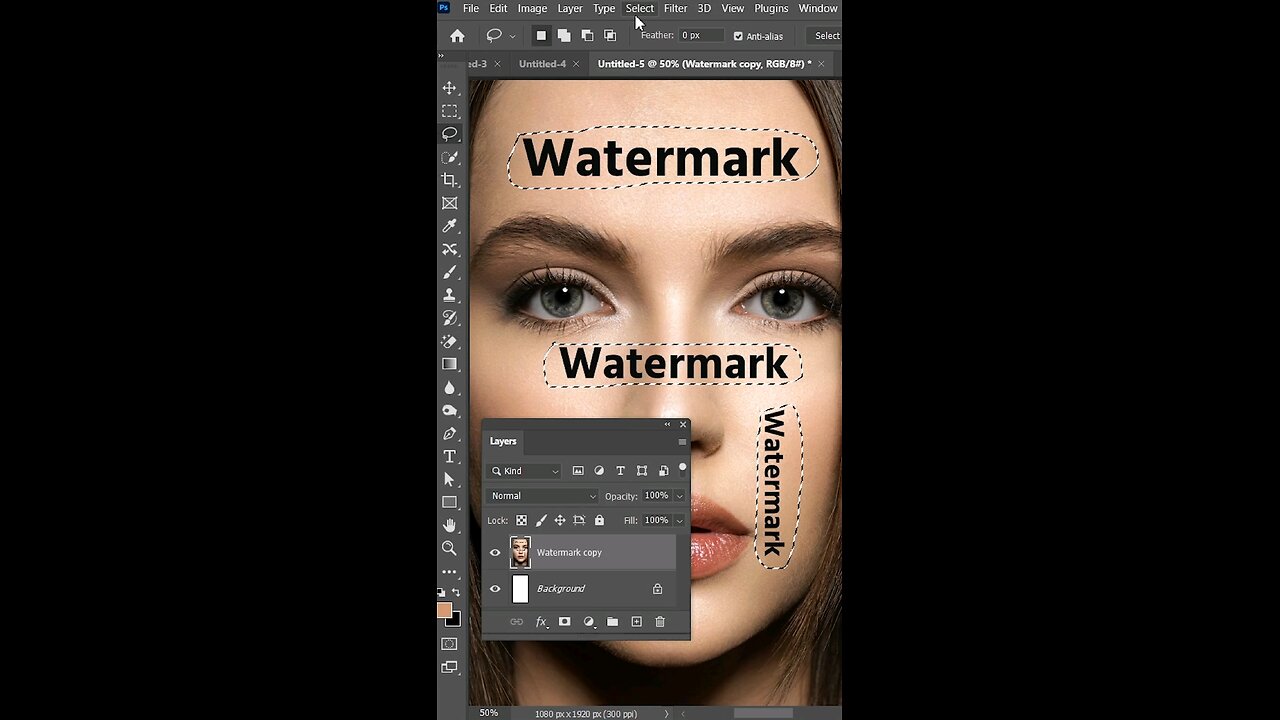Select the Zoom tool
This screenshot has width=1280, height=720.
[x=450, y=548]
